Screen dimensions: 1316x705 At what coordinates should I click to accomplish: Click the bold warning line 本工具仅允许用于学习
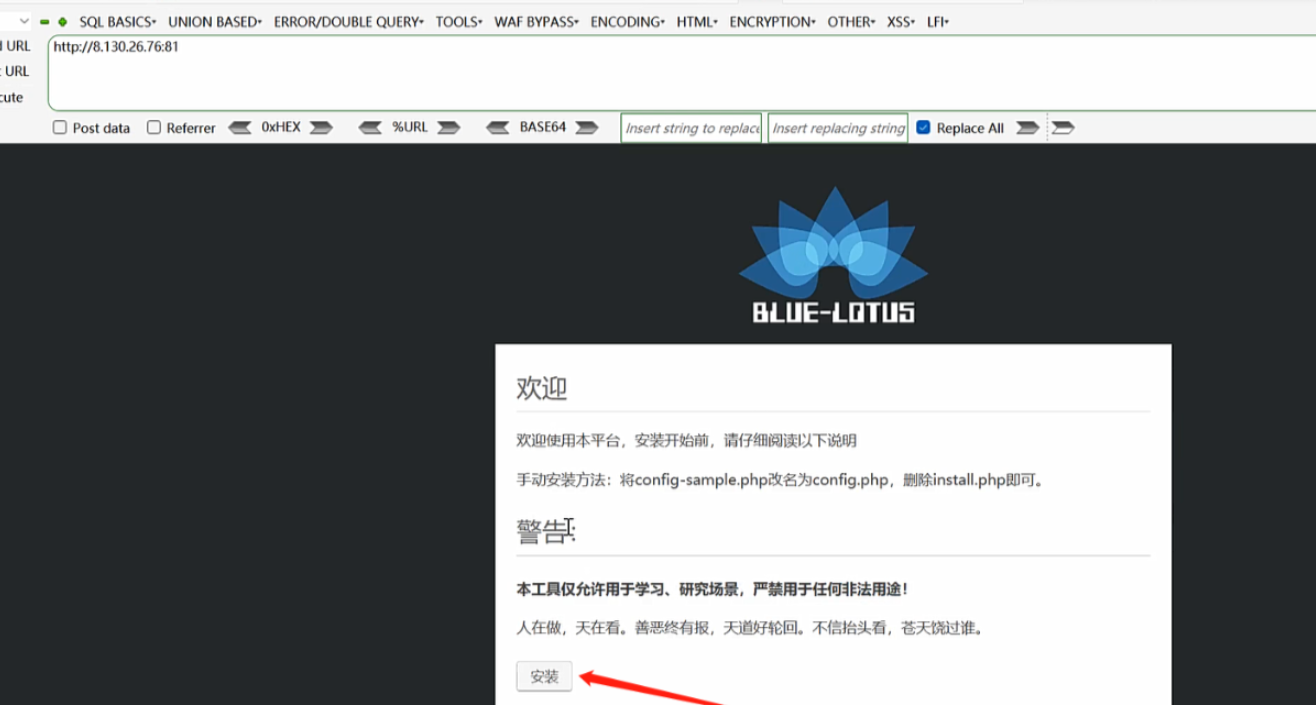(712, 590)
